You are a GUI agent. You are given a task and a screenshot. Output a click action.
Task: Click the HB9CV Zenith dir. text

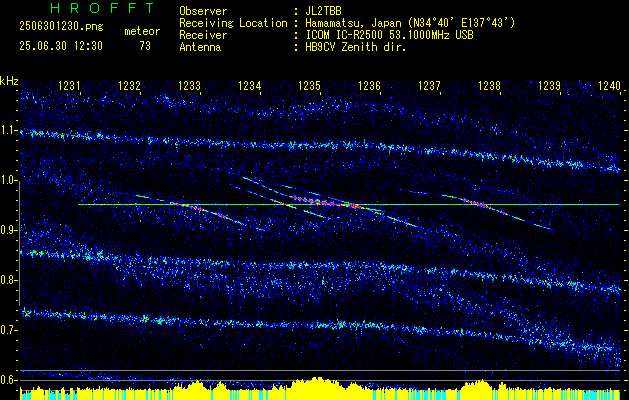click(356, 47)
